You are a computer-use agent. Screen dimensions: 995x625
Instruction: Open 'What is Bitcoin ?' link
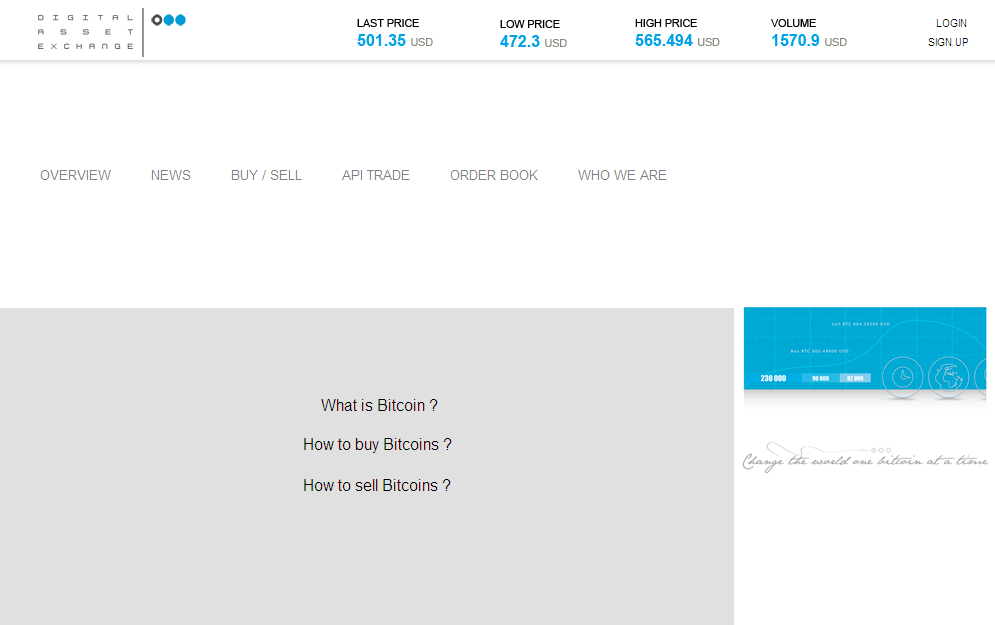pyautogui.click(x=379, y=405)
